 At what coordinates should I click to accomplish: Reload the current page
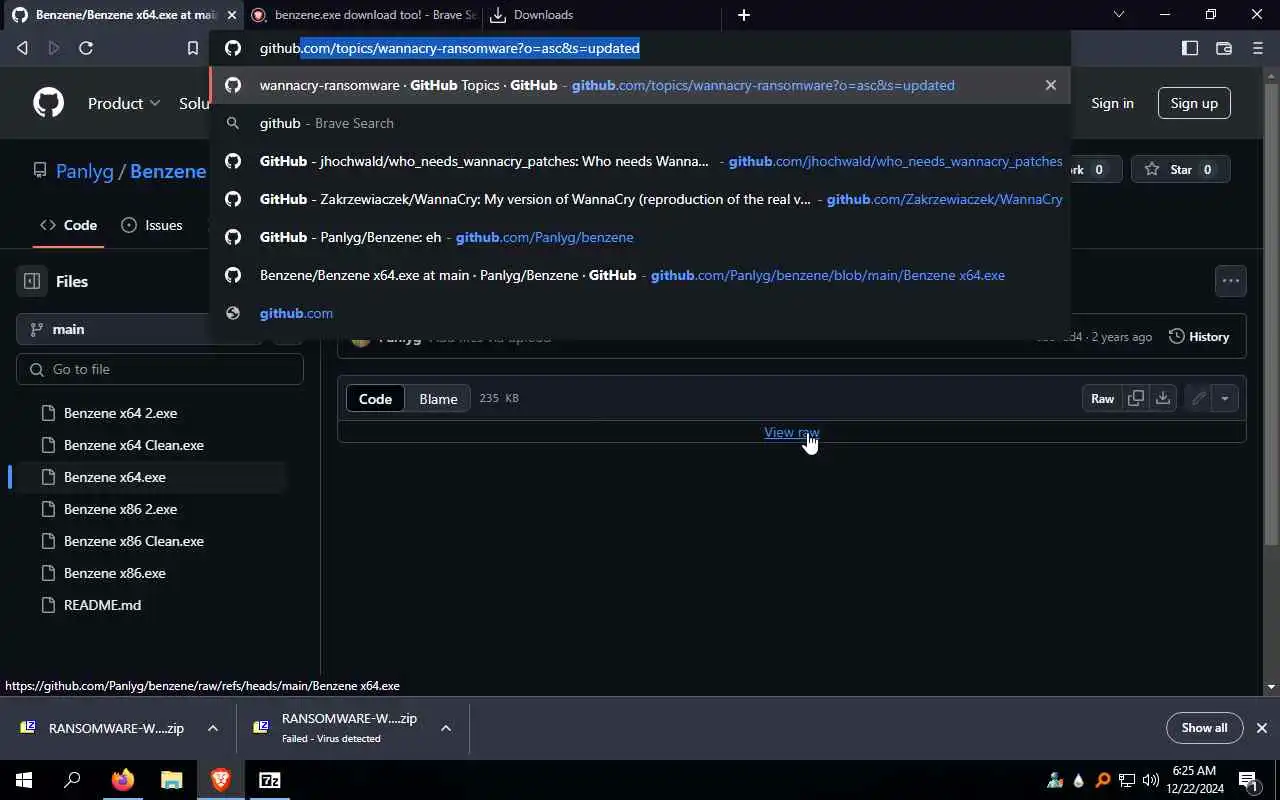(86, 48)
